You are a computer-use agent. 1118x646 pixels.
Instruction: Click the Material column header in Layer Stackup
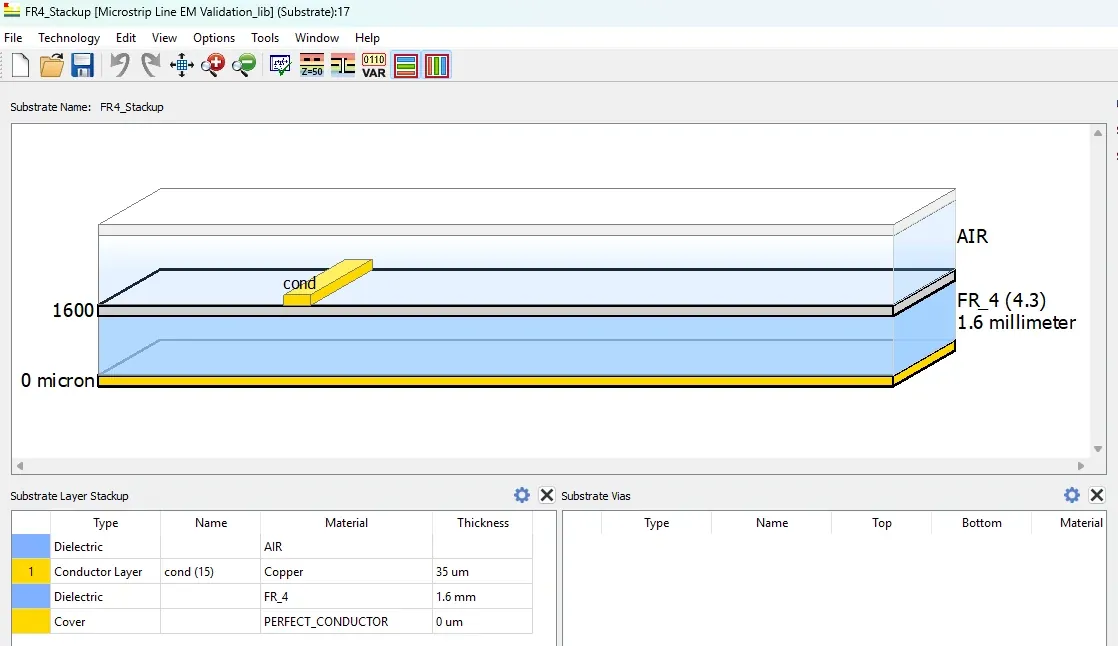click(347, 523)
